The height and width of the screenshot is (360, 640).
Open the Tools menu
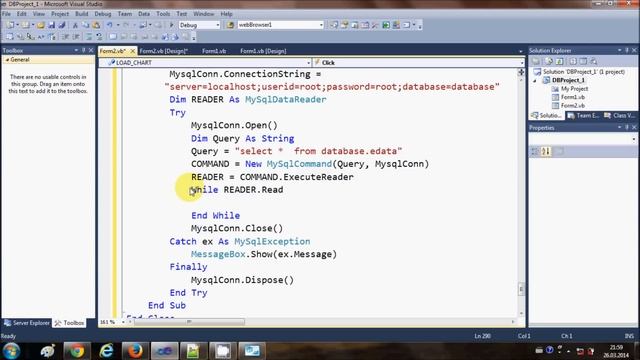coord(163,14)
